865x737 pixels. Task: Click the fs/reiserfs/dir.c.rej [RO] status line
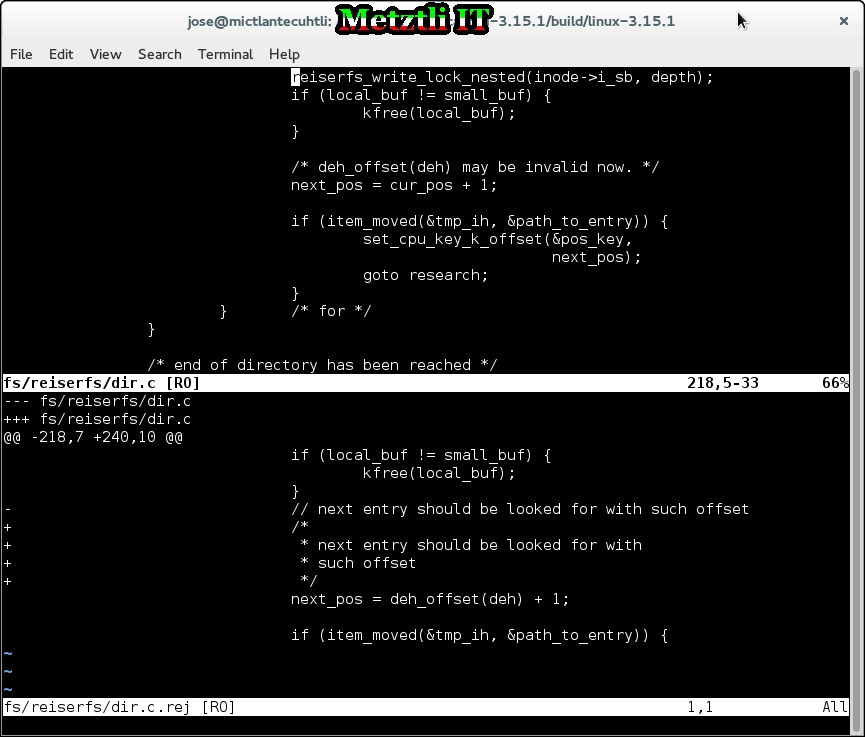pyautogui.click(x=426, y=707)
